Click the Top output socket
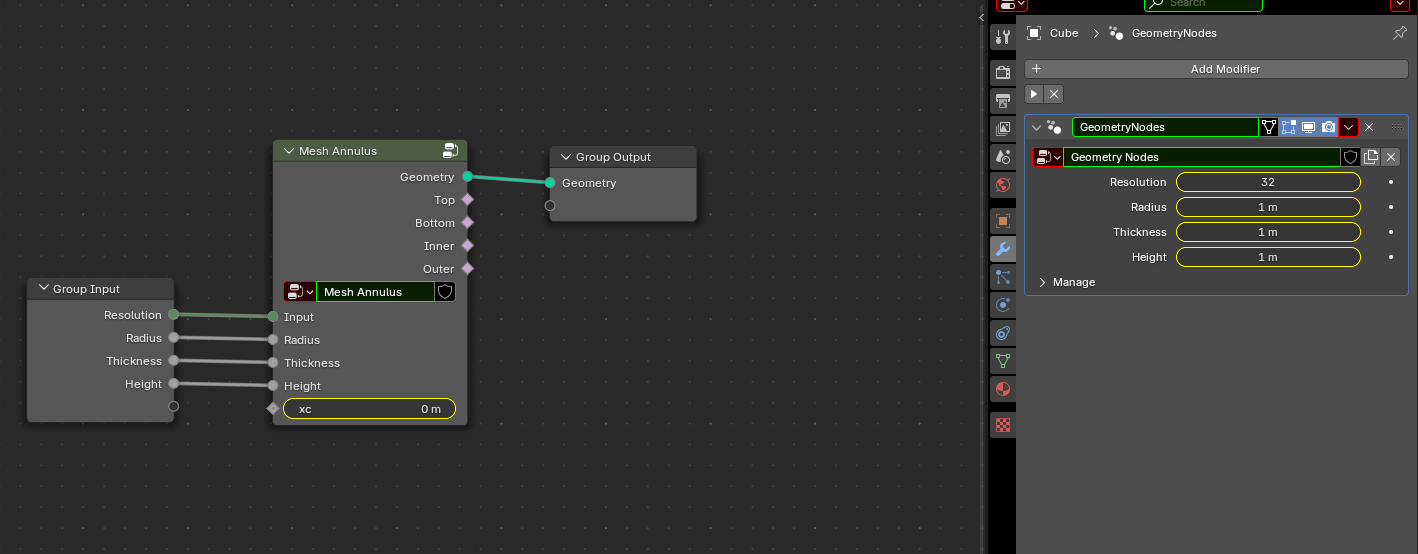This screenshot has height=554, width=1418. (467, 200)
